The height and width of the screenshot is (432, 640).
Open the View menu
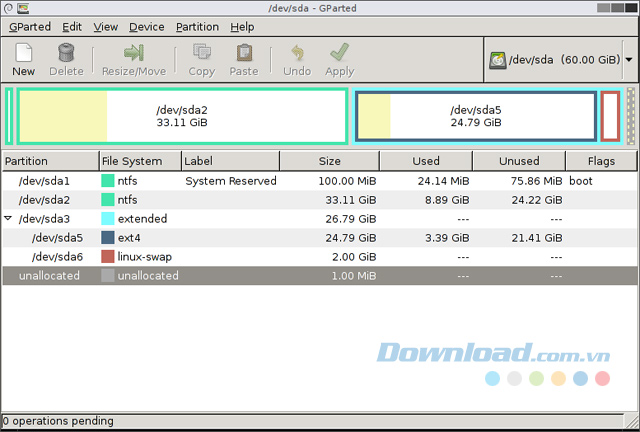[x=106, y=27]
